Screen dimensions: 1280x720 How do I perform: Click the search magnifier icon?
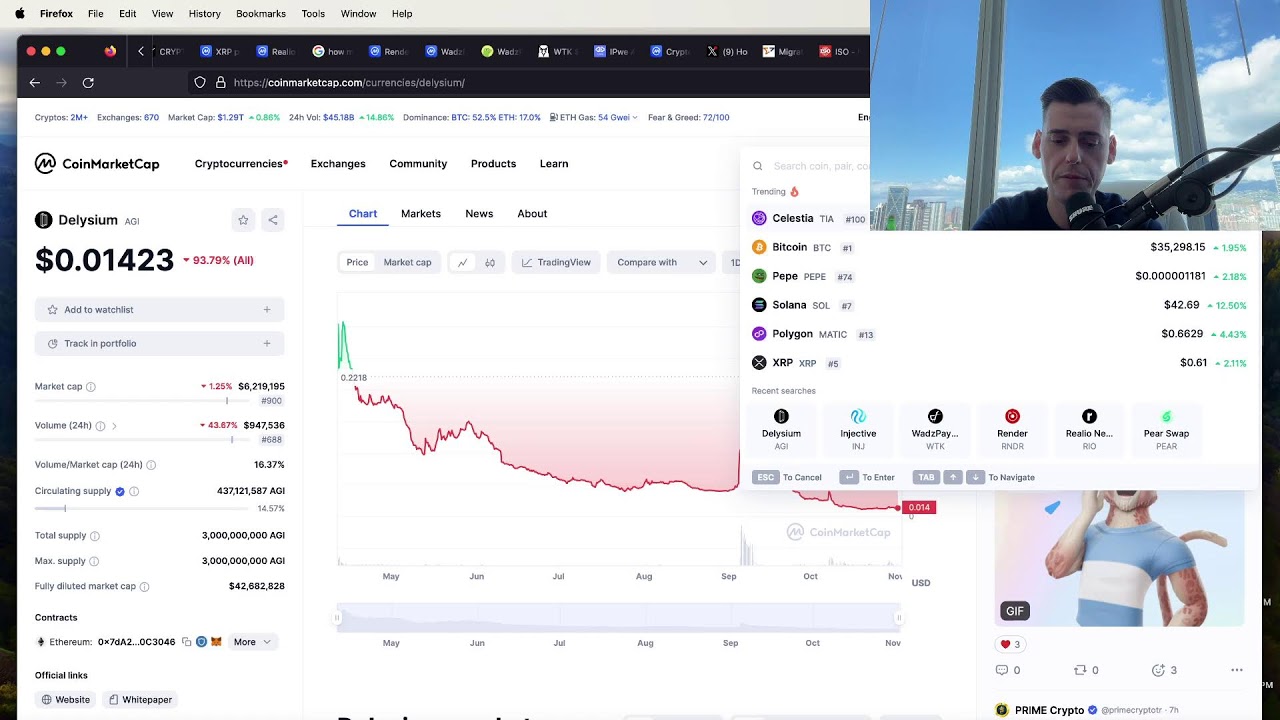(758, 166)
